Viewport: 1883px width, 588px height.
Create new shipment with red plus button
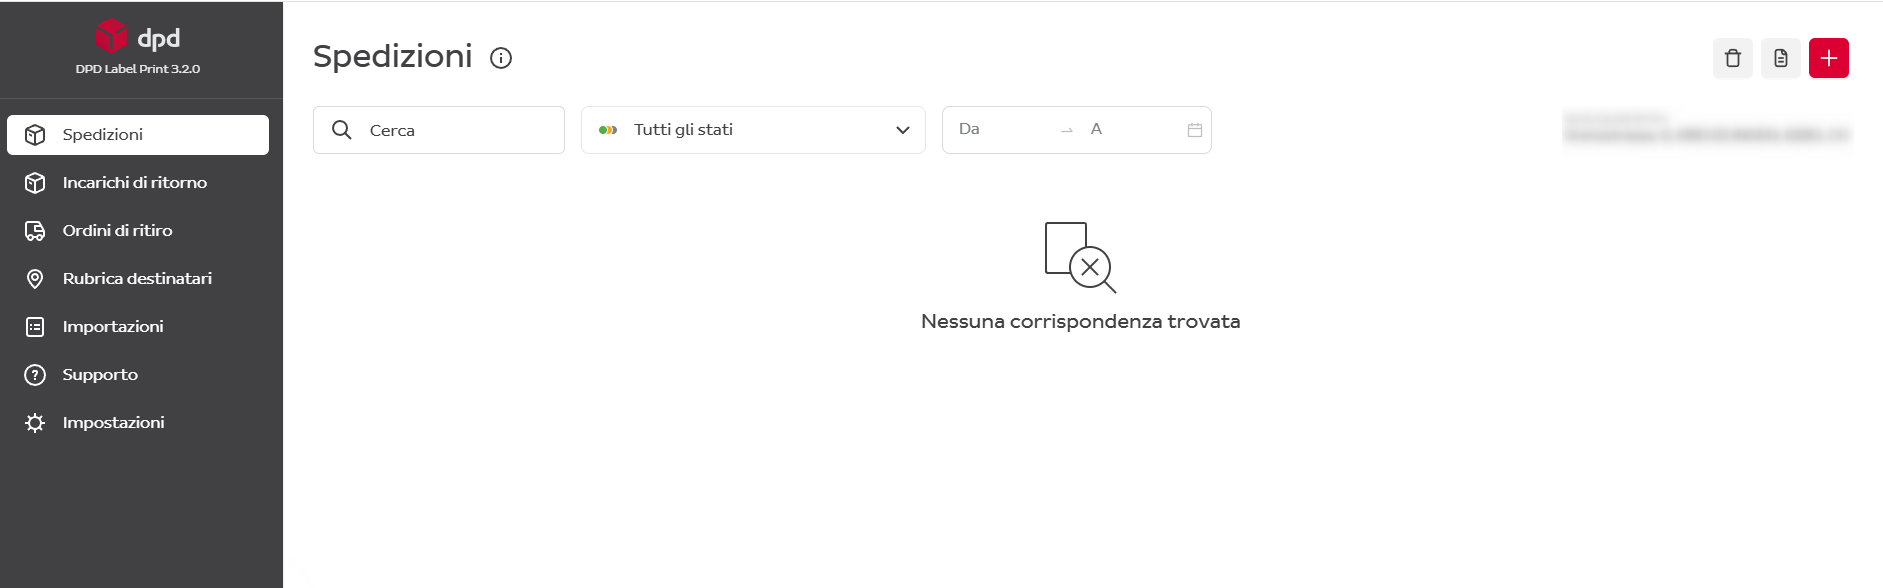(1829, 58)
